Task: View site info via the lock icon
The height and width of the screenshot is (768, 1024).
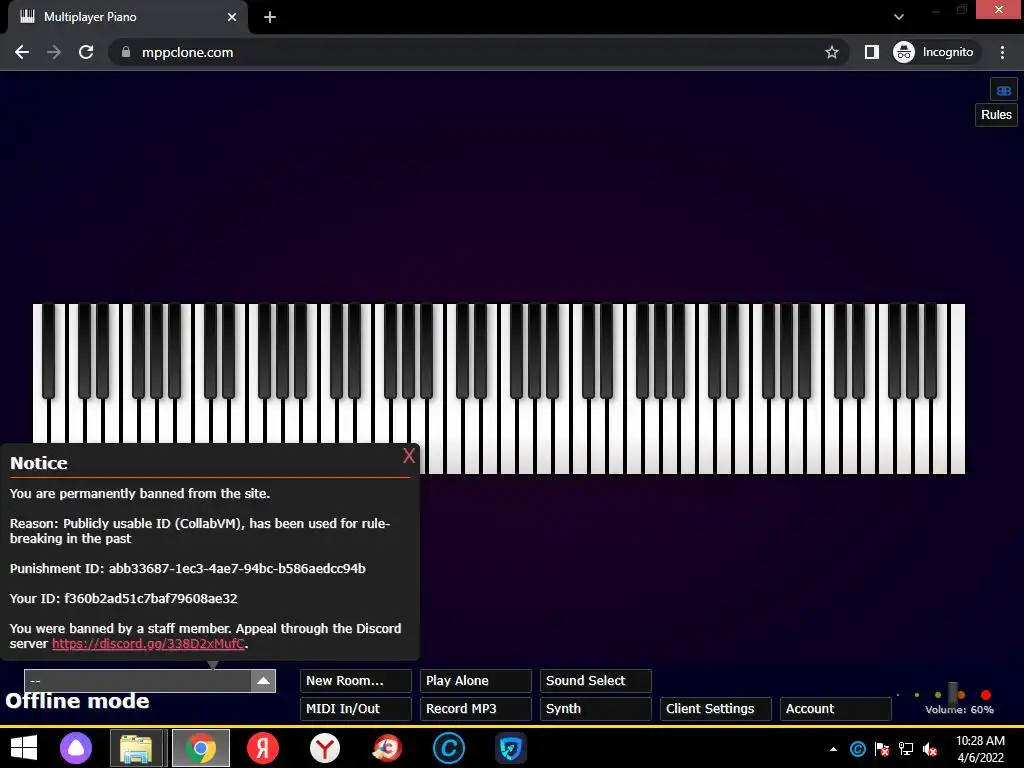Action: tap(126, 52)
